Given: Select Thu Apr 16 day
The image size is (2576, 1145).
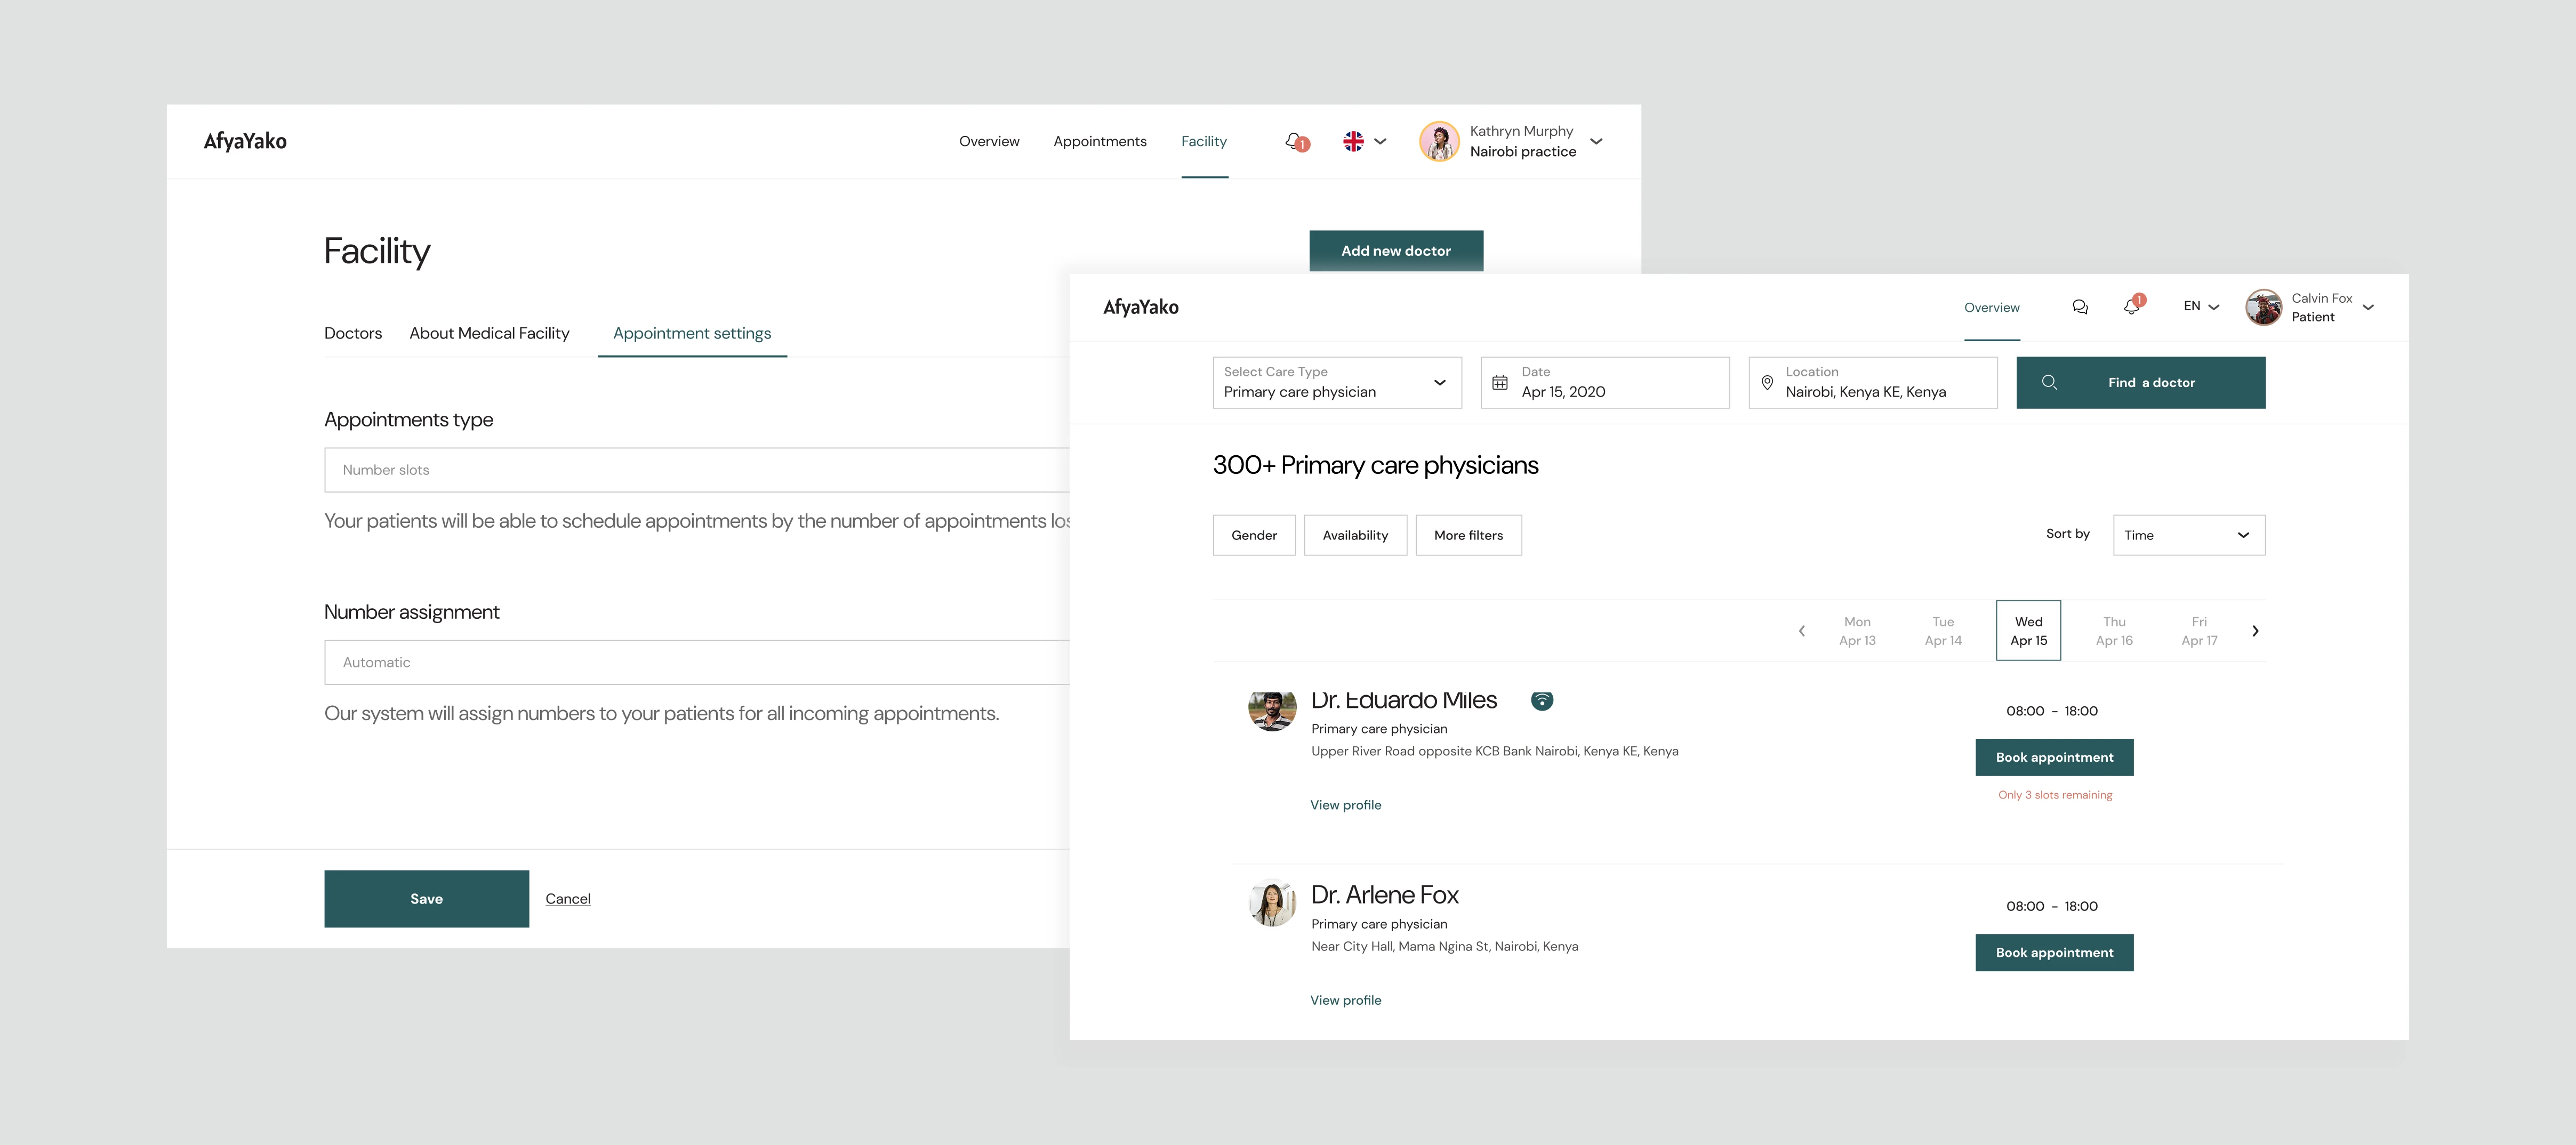Looking at the screenshot, I should pyautogui.click(x=2114, y=631).
